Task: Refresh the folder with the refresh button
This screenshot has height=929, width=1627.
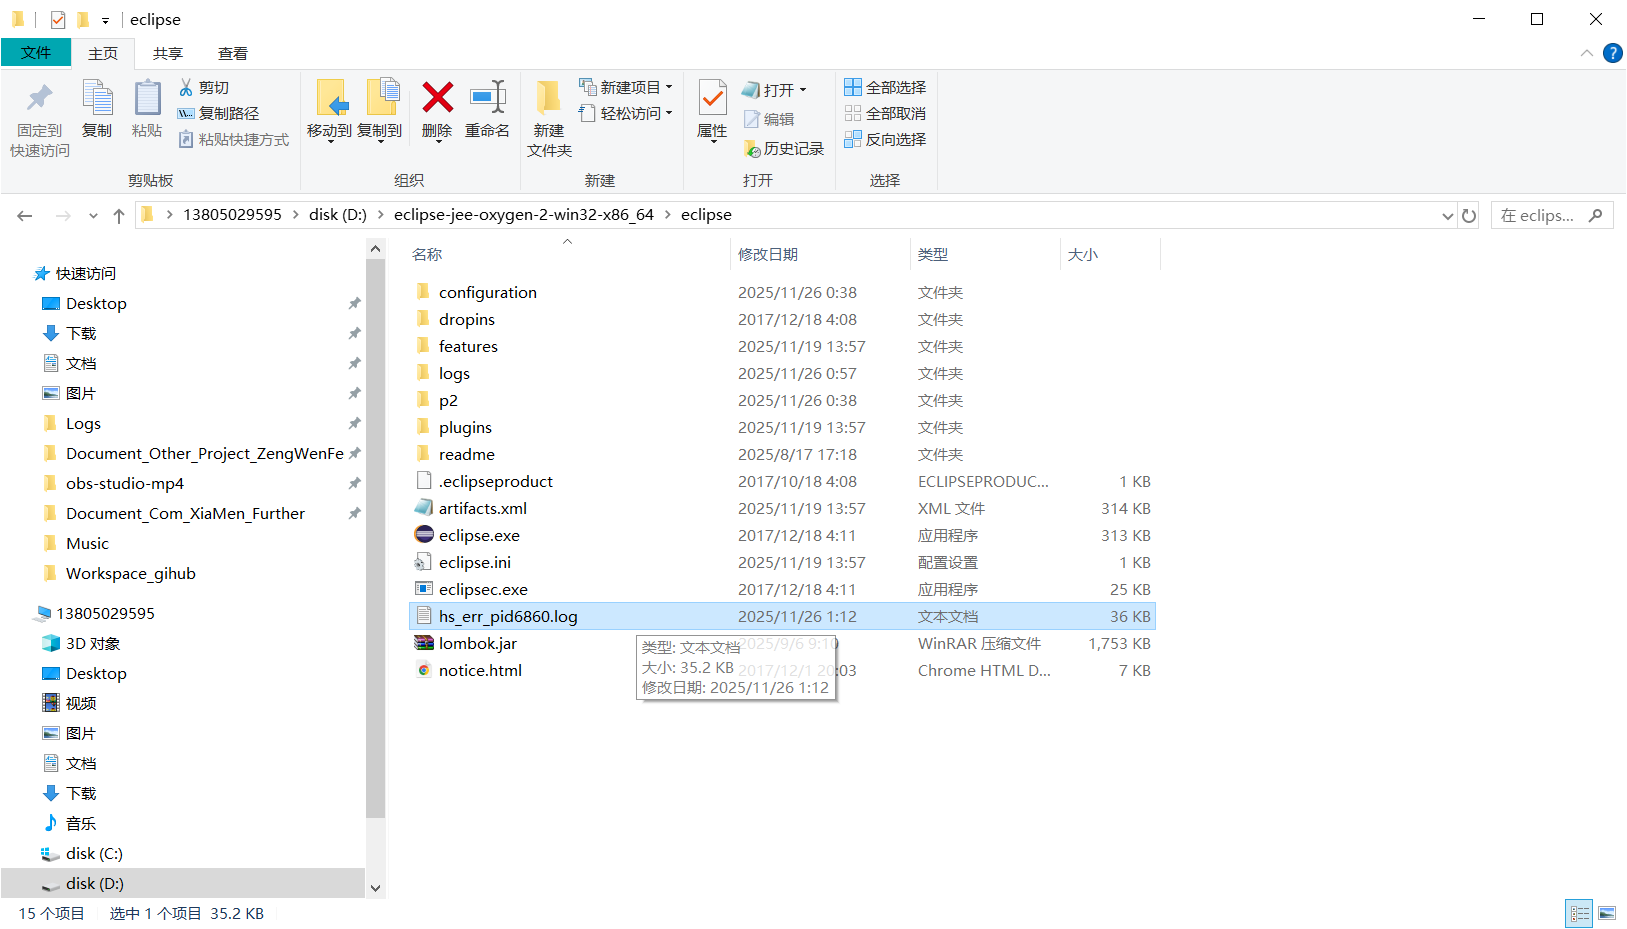Action: coord(1469,215)
